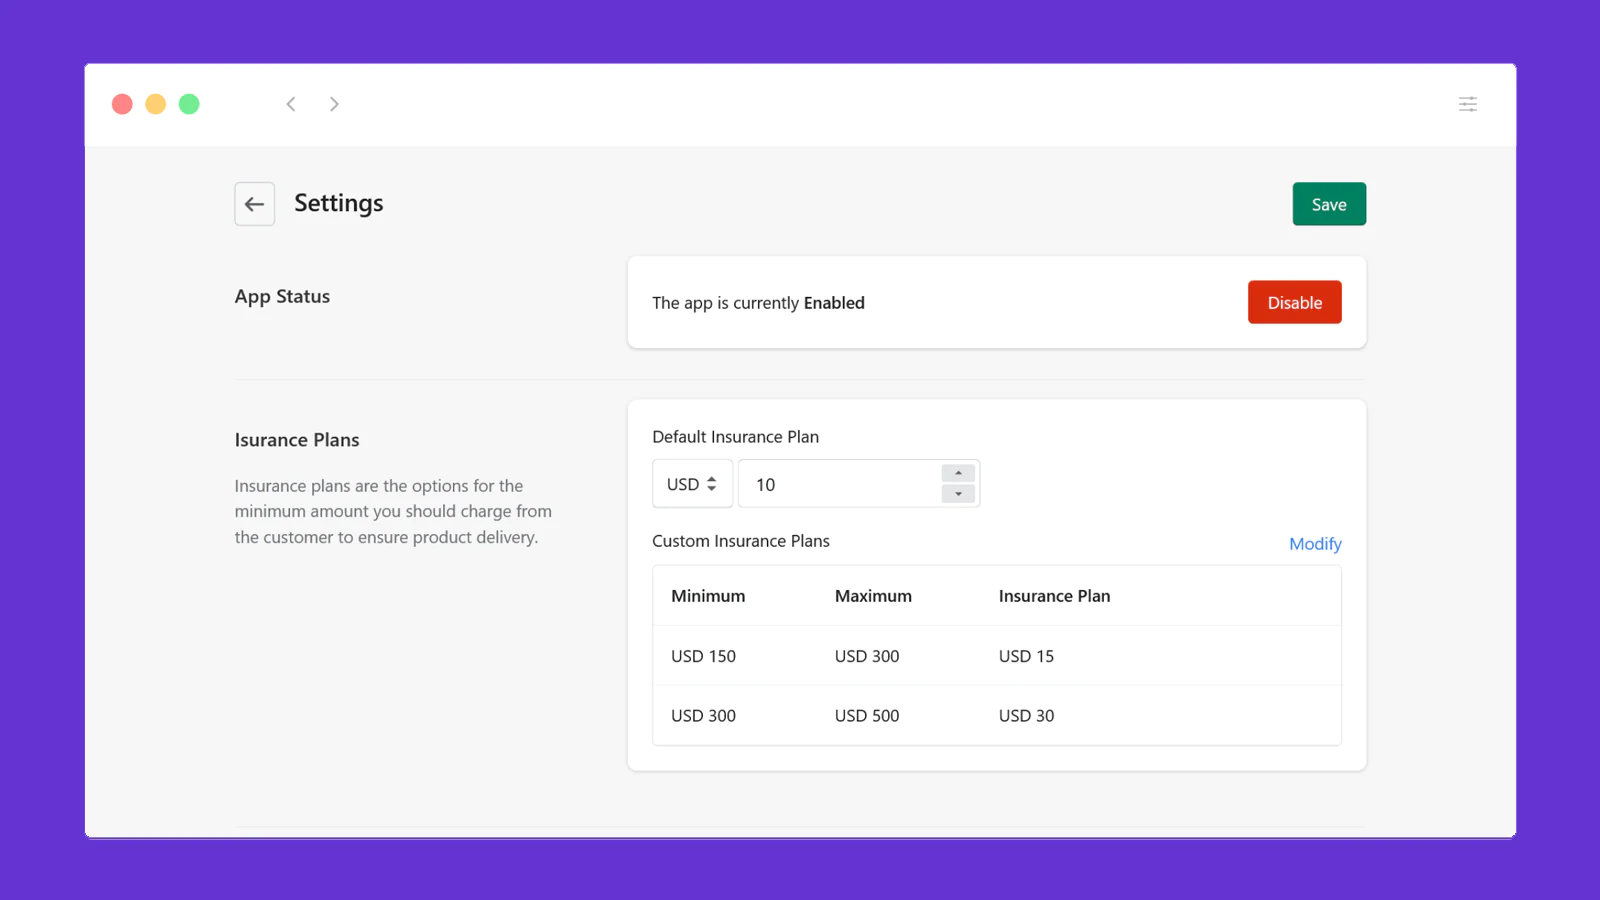This screenshot has height=900, width=1600.
Task: Click the browser back chevron icon
Action: point(291,104)
